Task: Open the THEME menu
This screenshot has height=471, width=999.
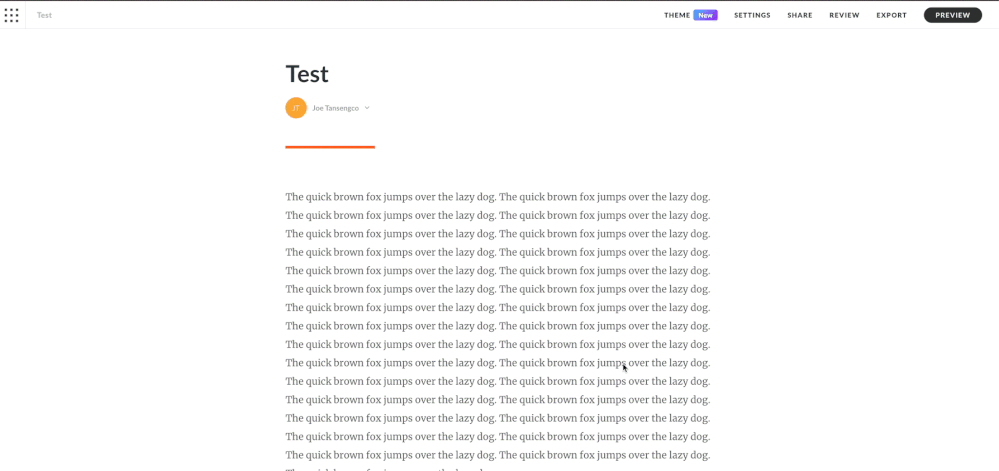Action: [x=677, y=15]
